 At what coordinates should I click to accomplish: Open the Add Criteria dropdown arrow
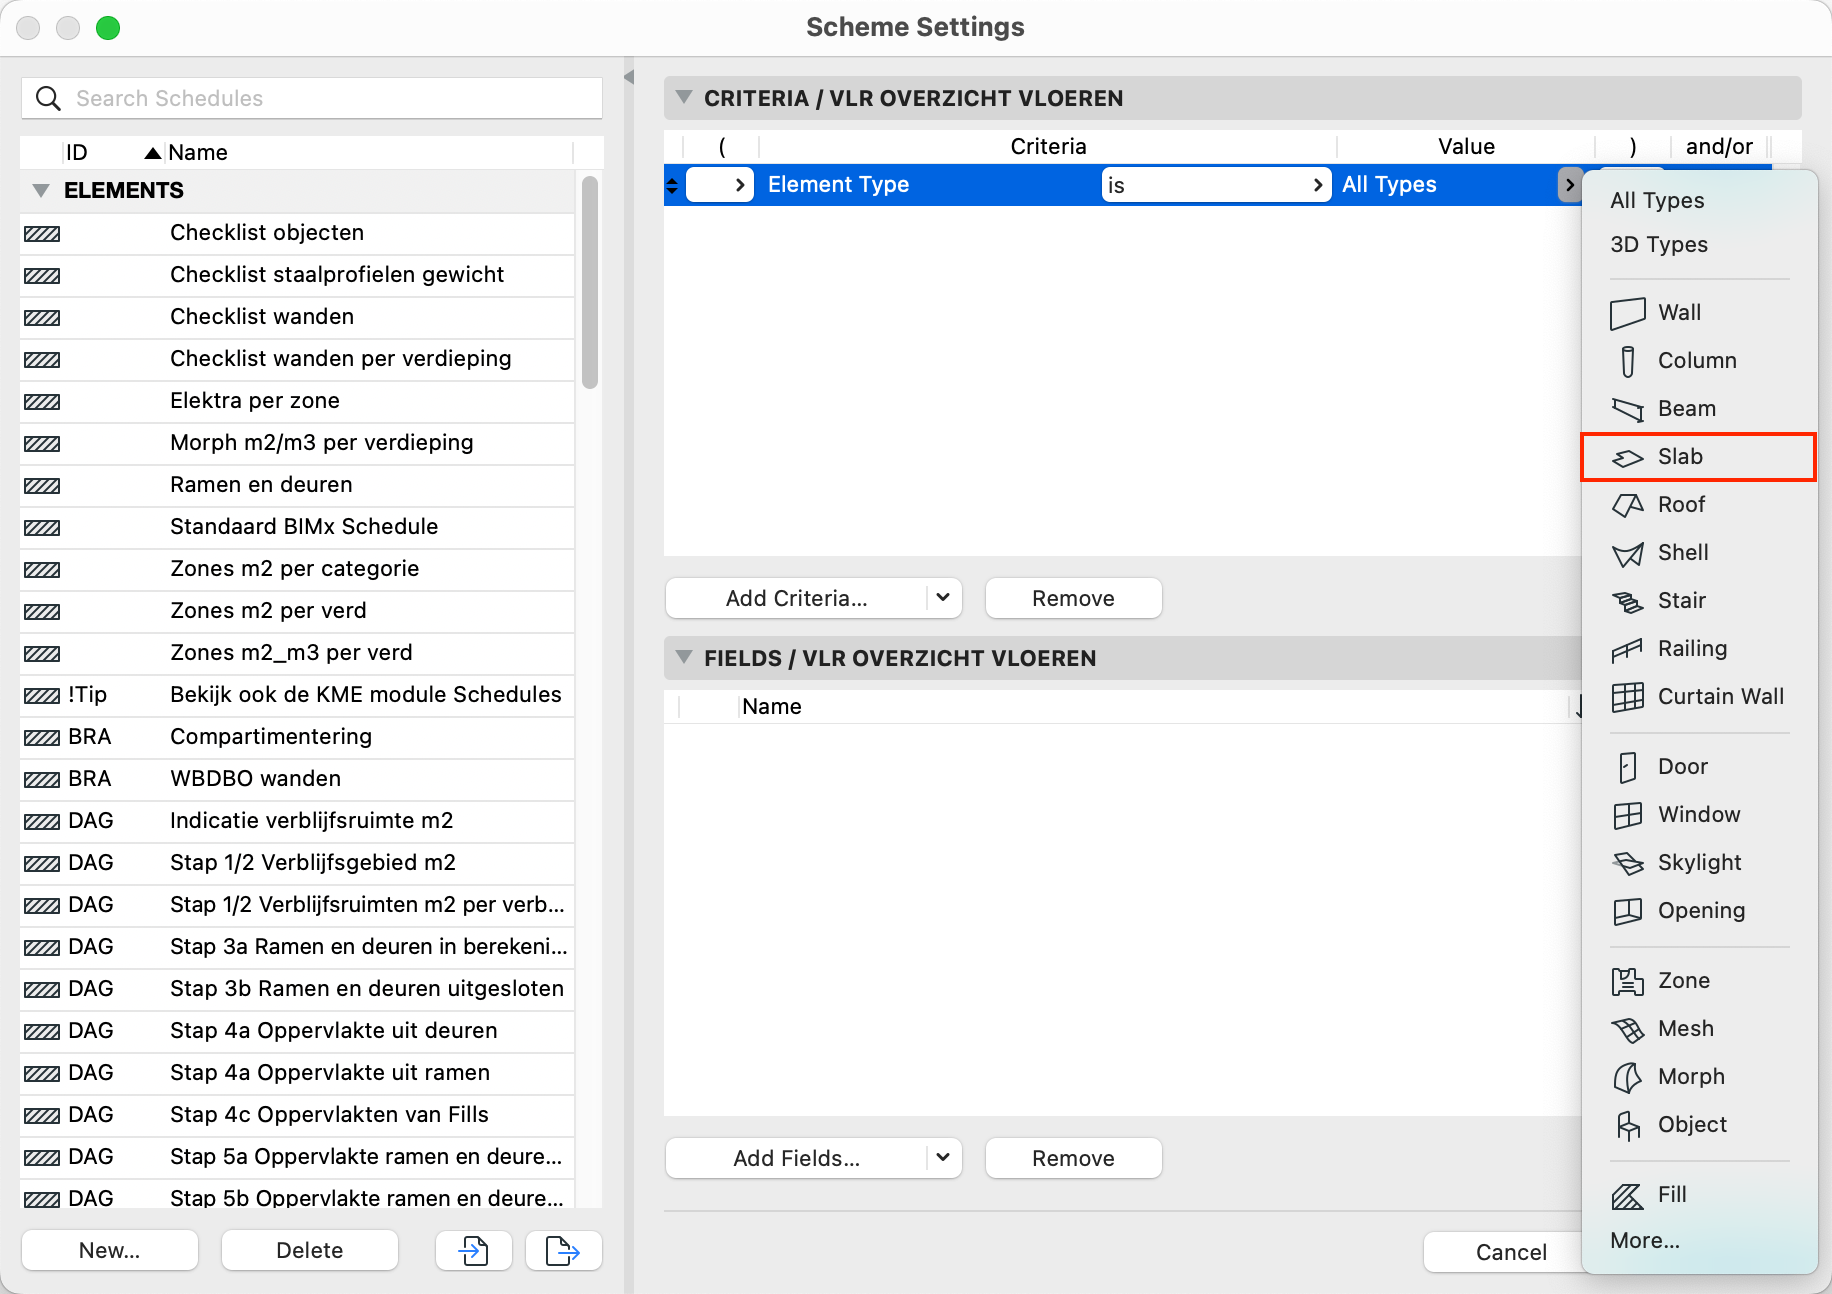(943, 598)
